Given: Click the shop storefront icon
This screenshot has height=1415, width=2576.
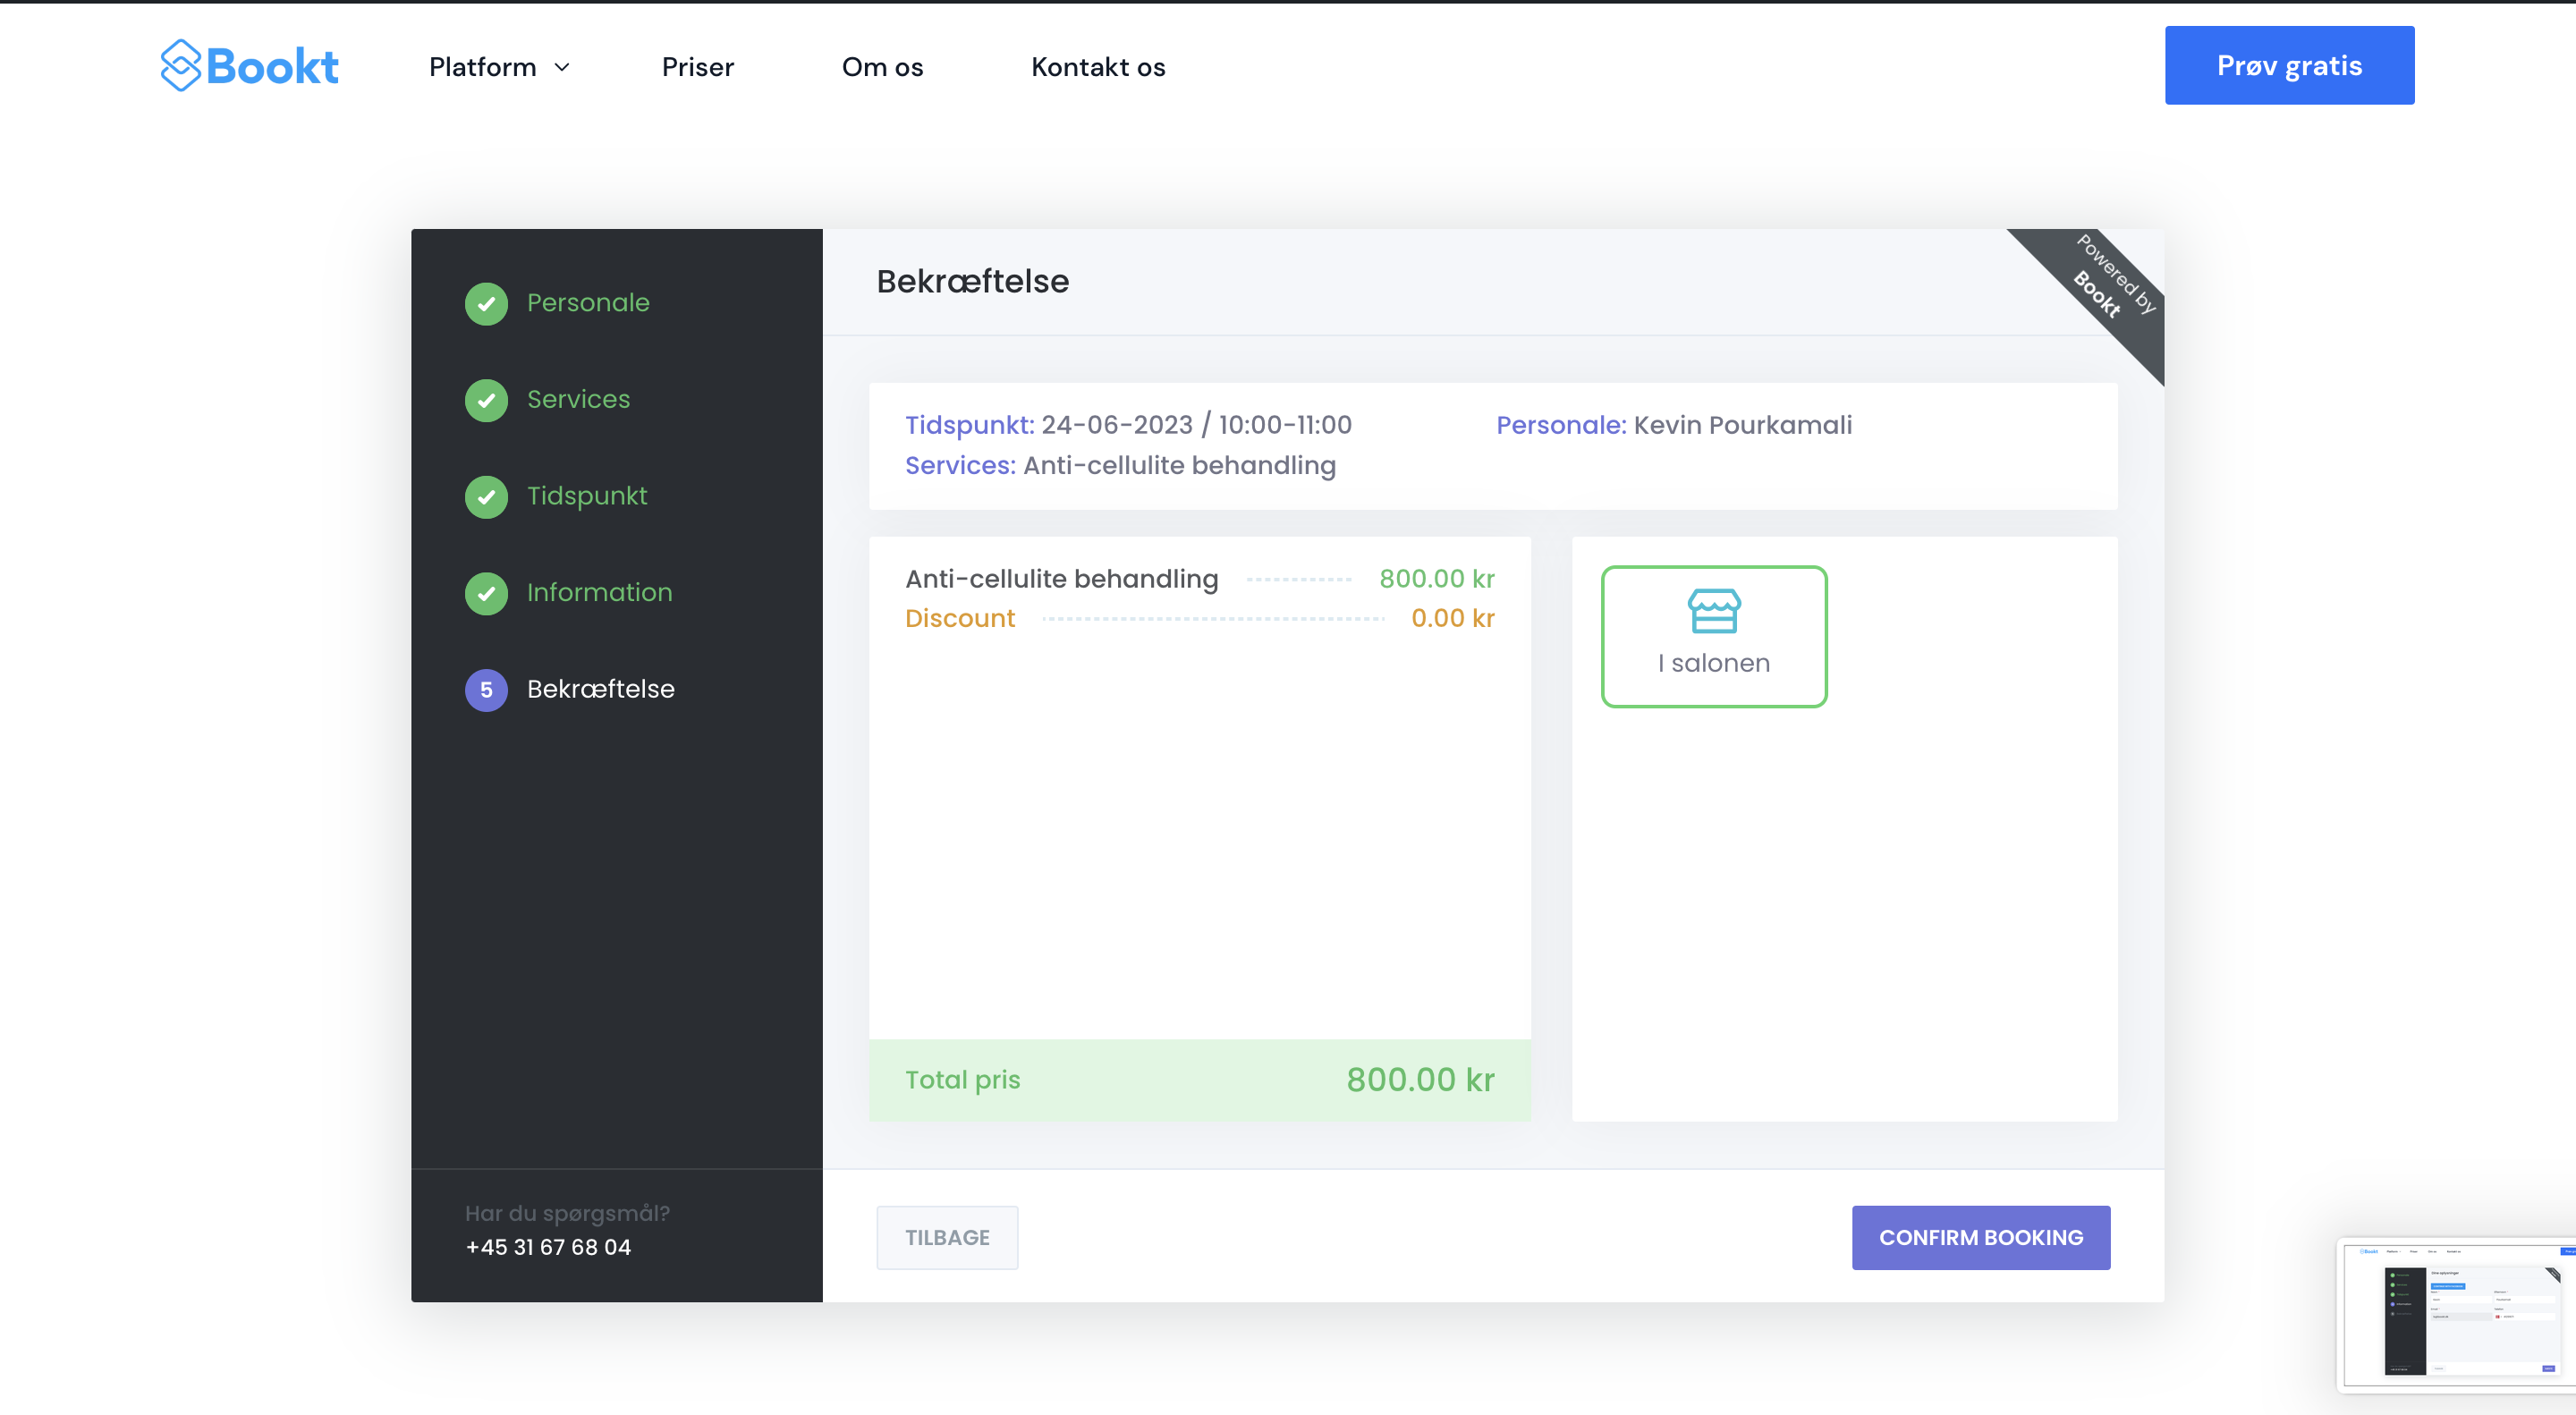Looking at the screenshot, I should pyautogui.click(x=1713, y=611).
